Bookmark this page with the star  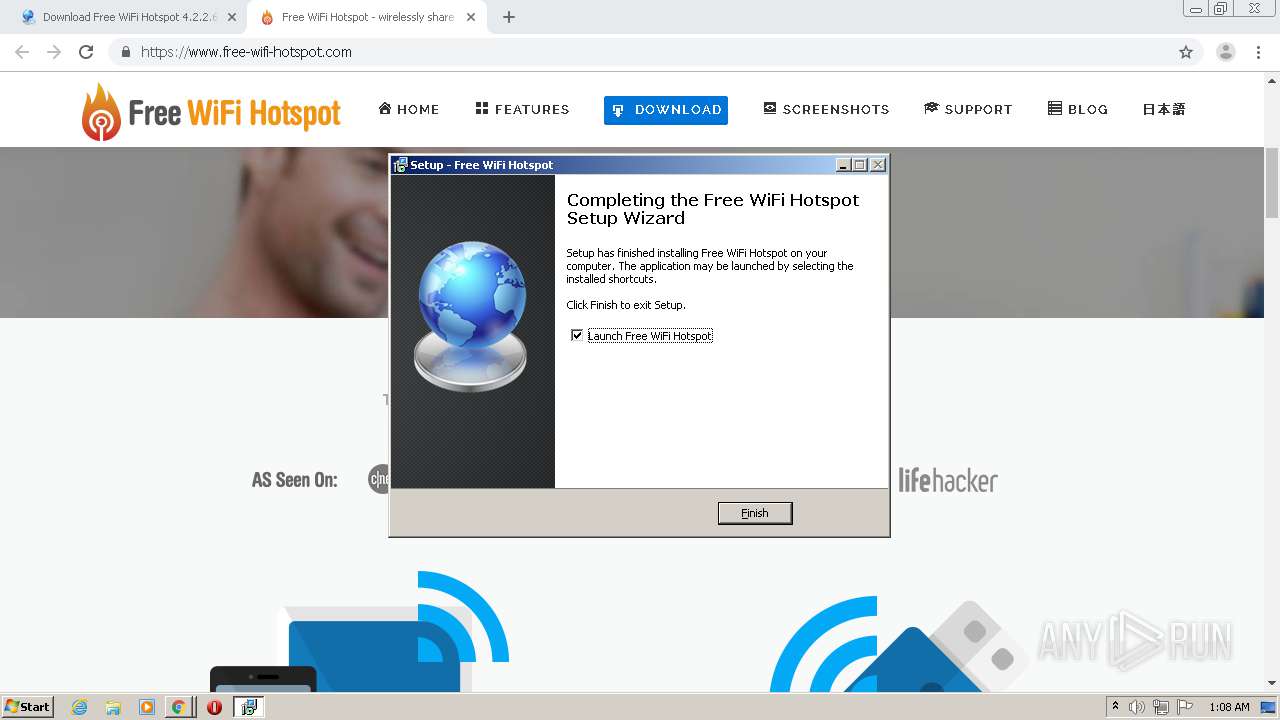click(x=1186, y=52)
